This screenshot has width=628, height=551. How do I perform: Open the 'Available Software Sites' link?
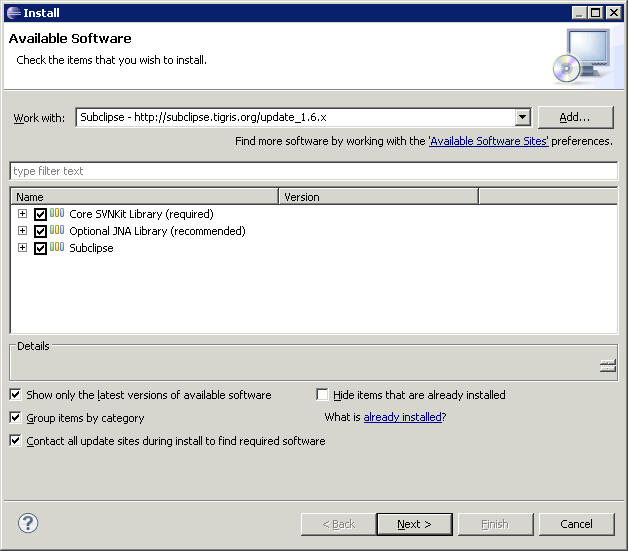pos(489,141)
